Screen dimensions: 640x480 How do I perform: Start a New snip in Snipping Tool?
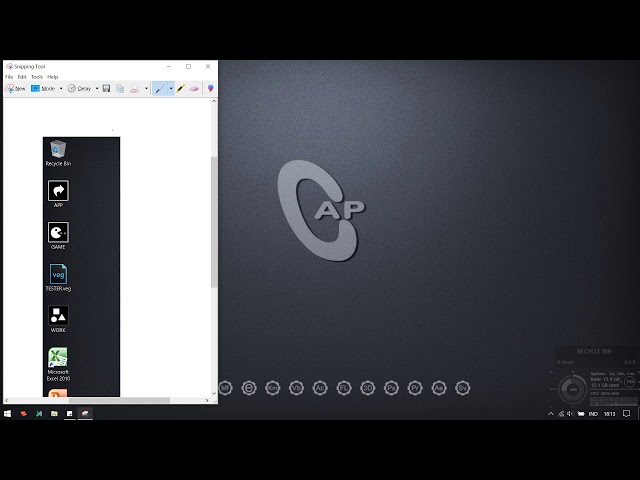[15, 89]
